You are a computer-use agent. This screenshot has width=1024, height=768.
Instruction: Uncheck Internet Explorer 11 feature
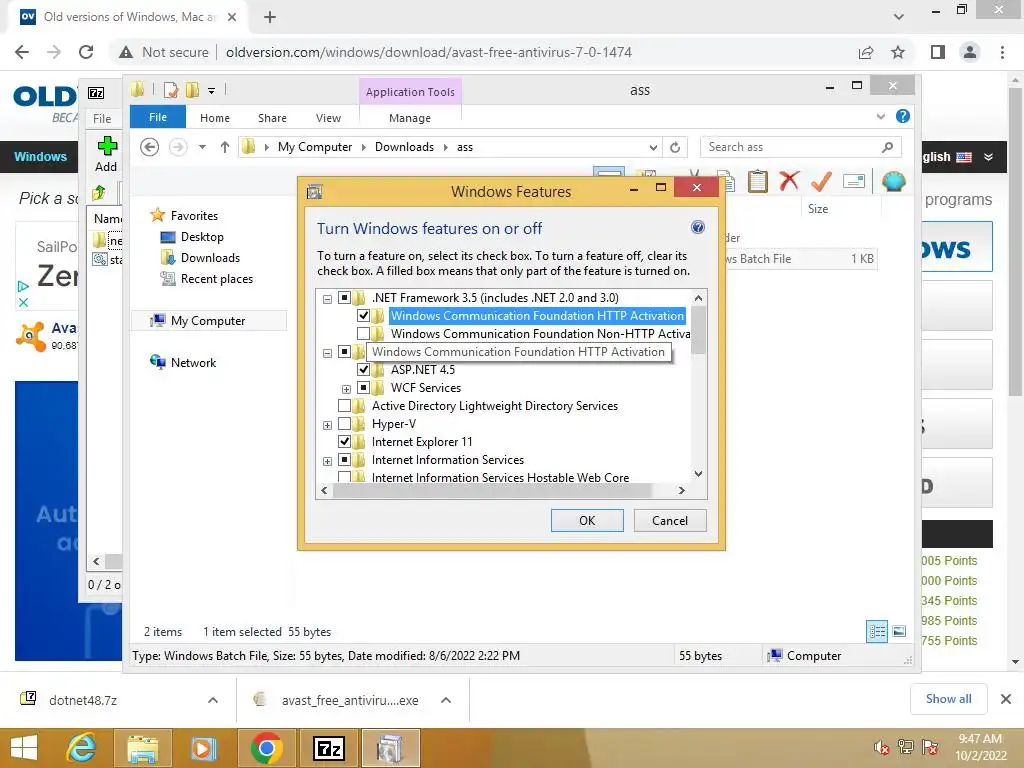(x=344, y=442)
